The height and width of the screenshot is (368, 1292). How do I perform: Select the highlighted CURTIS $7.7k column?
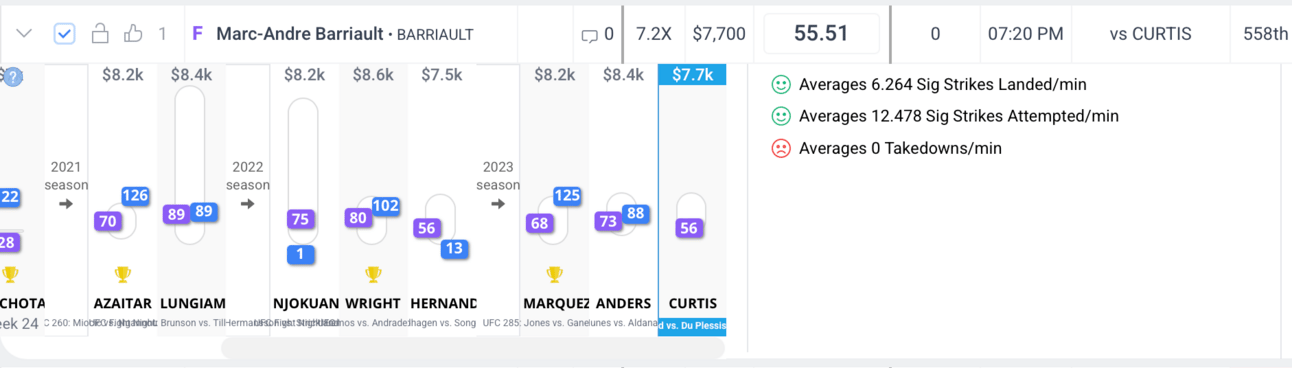point(692,200)
